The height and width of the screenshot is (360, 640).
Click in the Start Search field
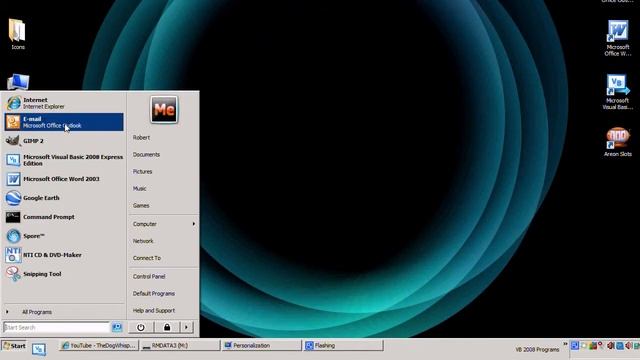(x=56, y=327)
